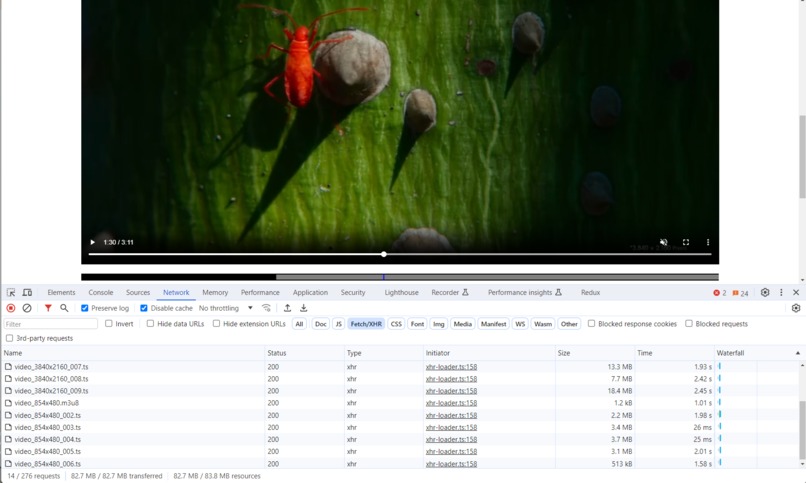
Task: Clear the network log
Action: tap(27, 308)
